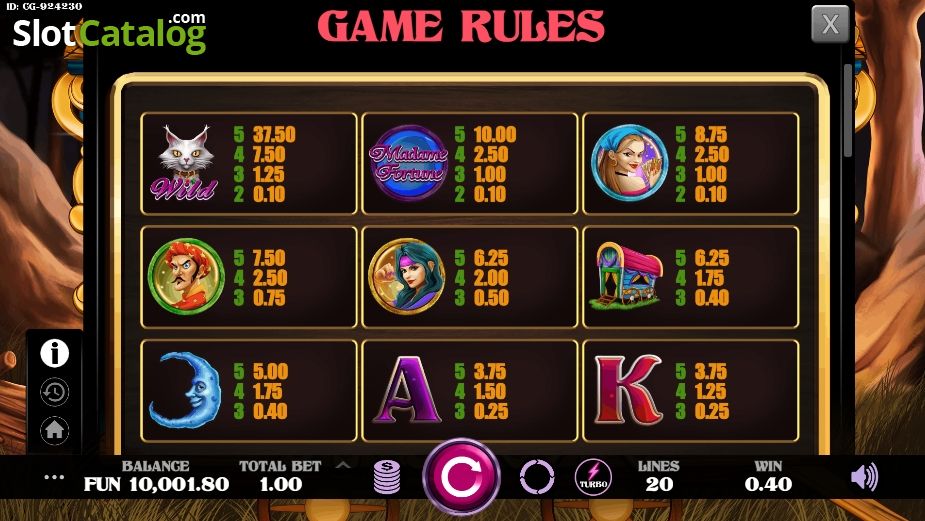This screenshot has height=521, width=925.
Task: Spin the reels with the pink button
Action: [461, 477]
